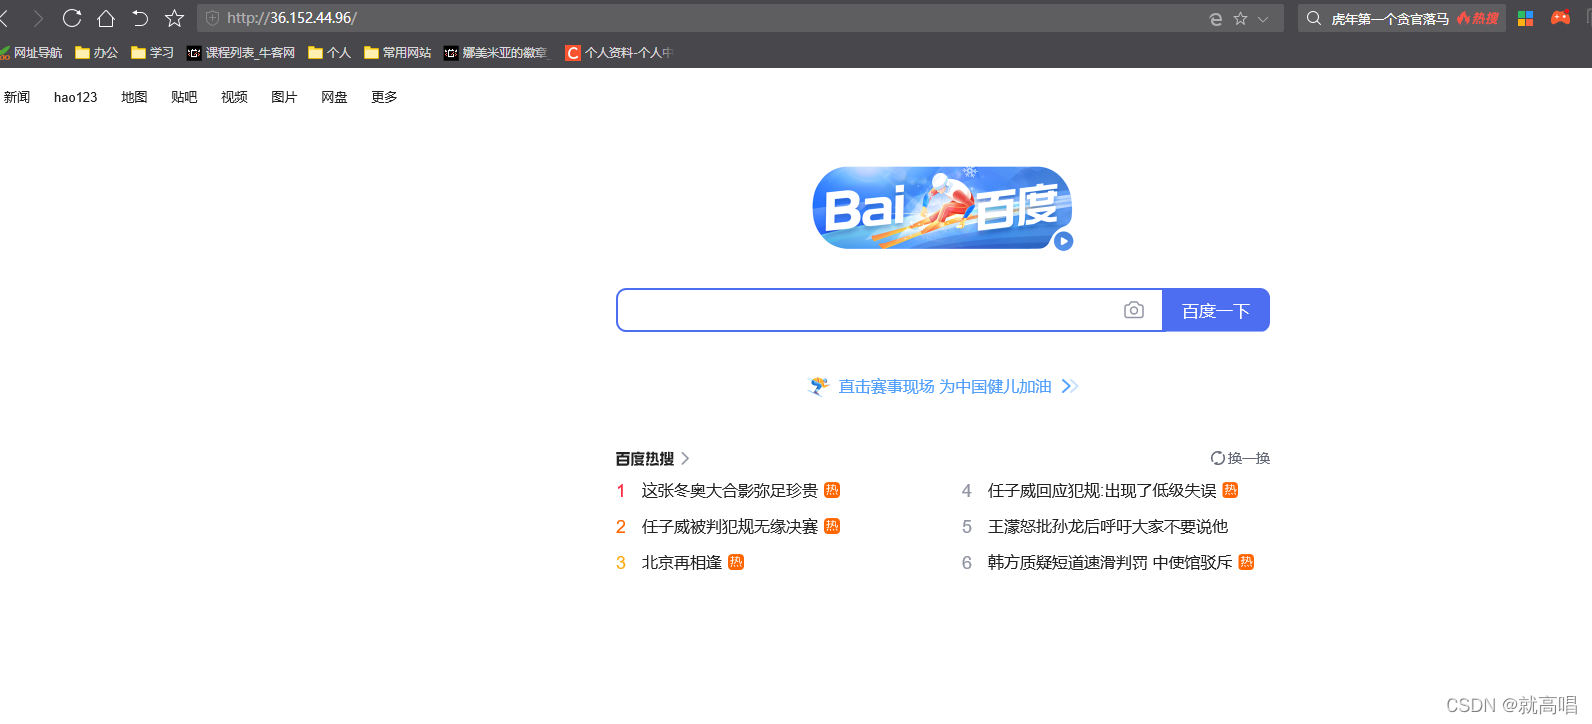This screenshot has height=724, width=1592.
Task: Open the 学习 bookmark folder
Action: coord(153,53)
